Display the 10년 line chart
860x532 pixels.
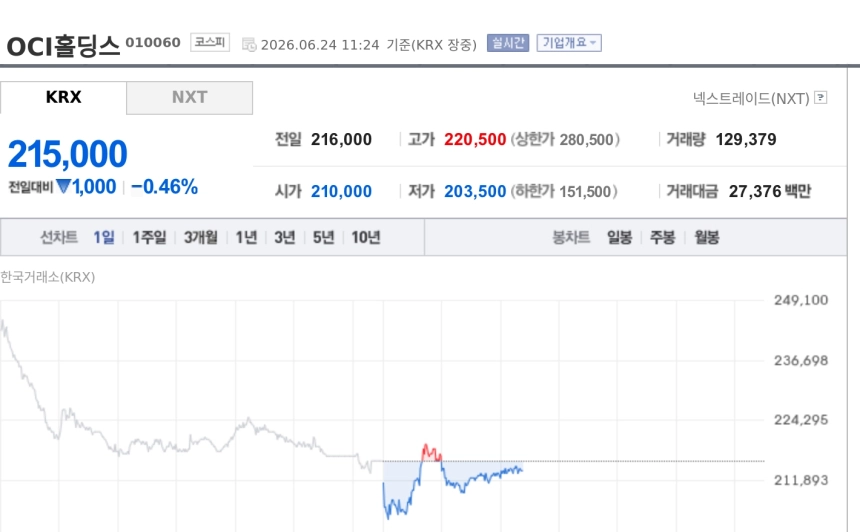[x=366, y=237]
